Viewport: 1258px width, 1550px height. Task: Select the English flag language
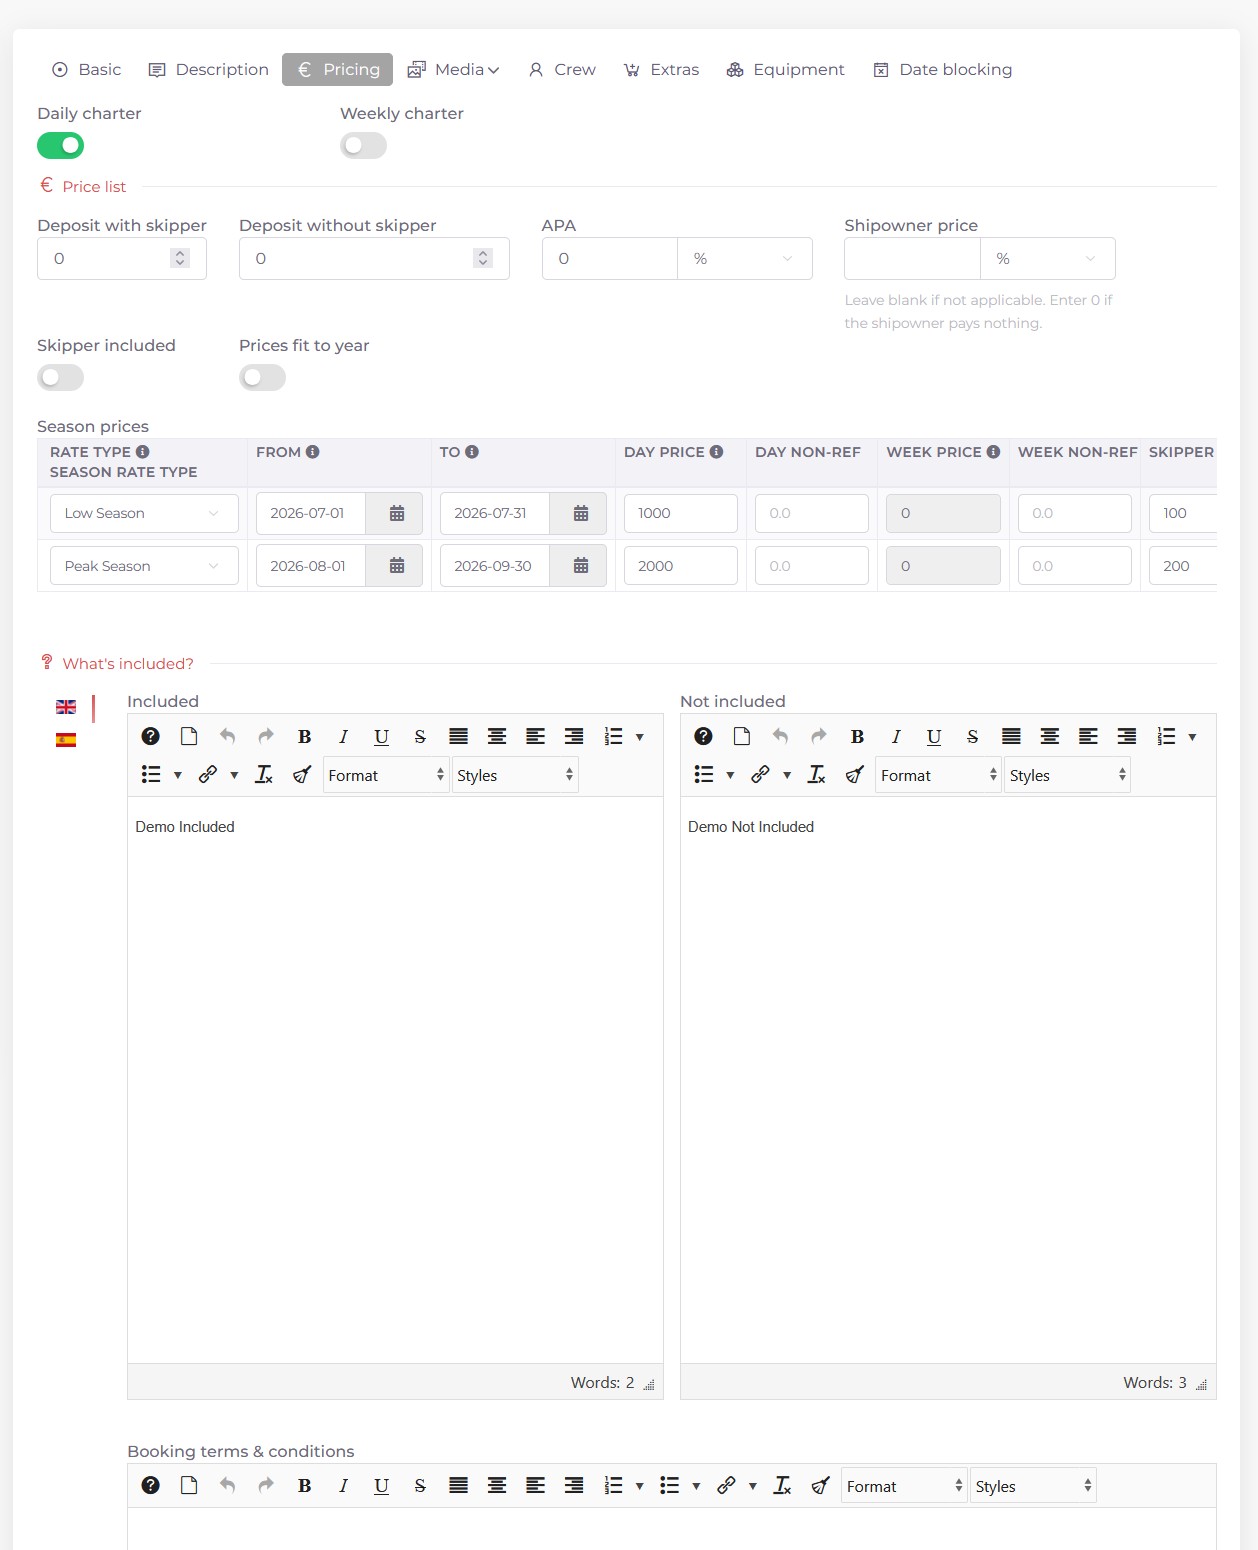(x=66, y=707)
